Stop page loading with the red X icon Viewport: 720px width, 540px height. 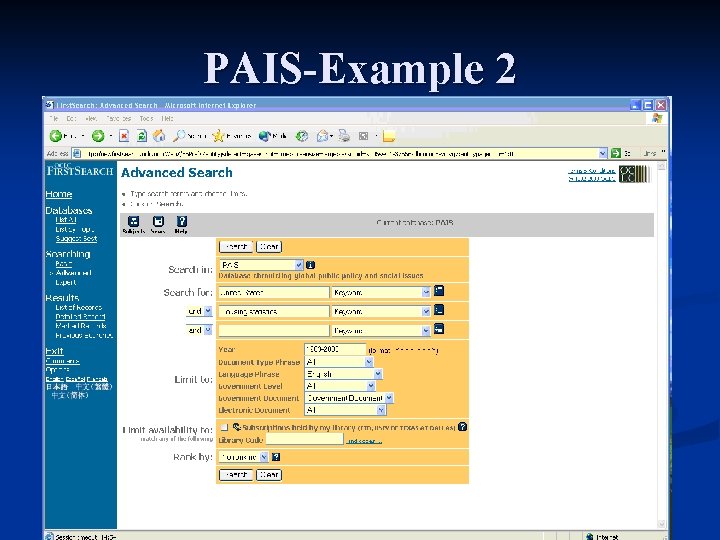click(124, 136)
